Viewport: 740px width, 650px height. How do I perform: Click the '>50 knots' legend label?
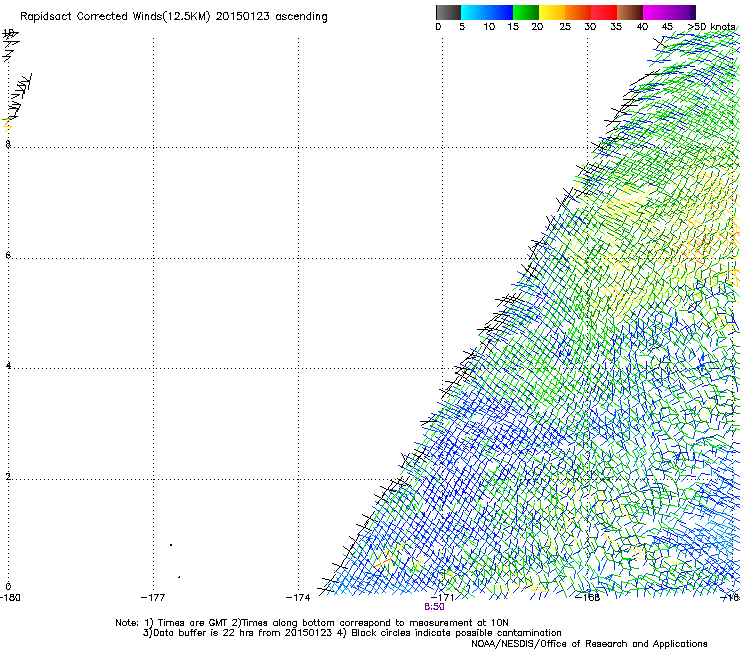pyautogui.click(x=711, y=27)
